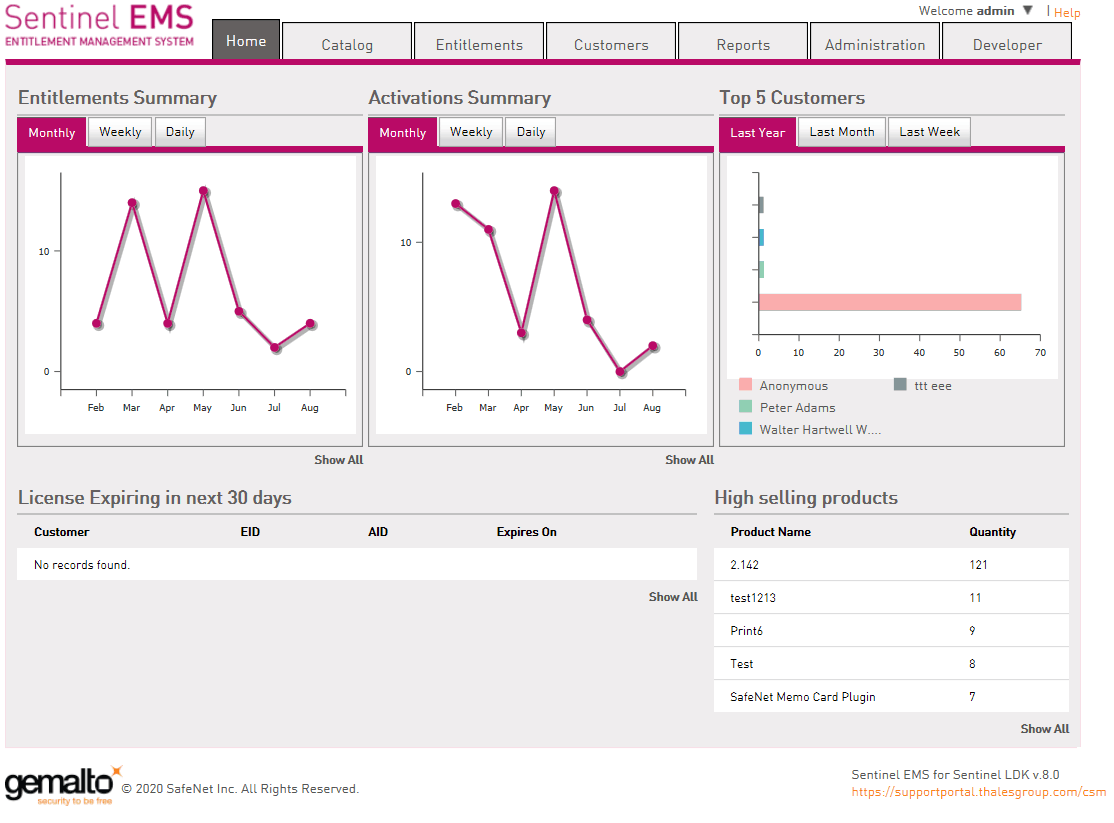Show Last Week in Top 5 Customers
The width and height of the screenshot is (1114, 823).
click(x=929, y=132)
